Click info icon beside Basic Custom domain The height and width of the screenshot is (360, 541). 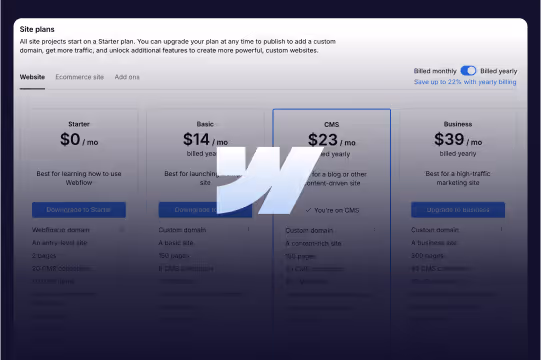pos(248,229)
